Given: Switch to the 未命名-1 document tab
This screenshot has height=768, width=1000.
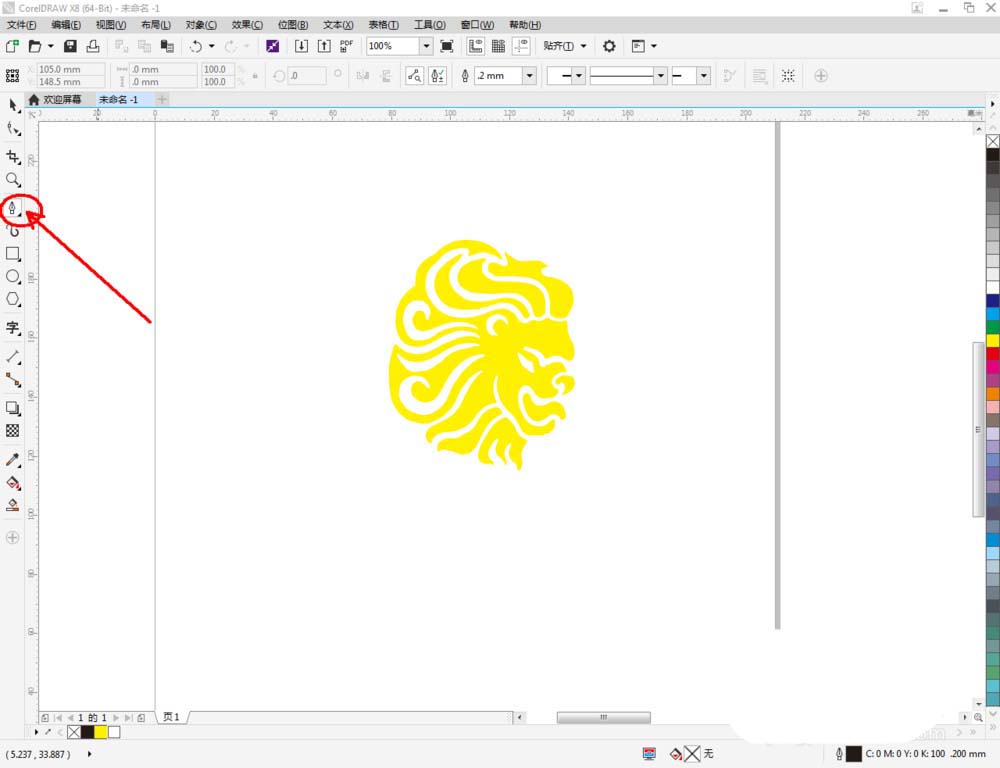Looking at the screenshot, I should coord(119,100).
